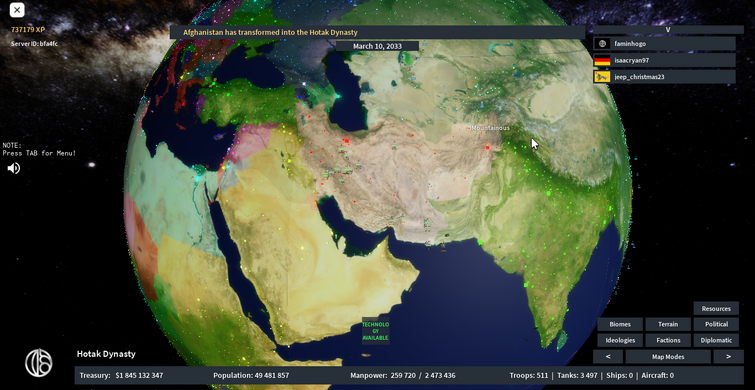Click the Map Modes label button
The height and width of the screenshot is (390, 755).
coord(668,357)
